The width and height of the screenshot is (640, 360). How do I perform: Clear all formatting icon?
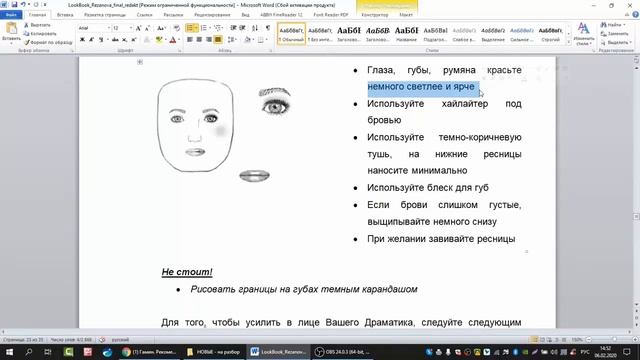176,28
